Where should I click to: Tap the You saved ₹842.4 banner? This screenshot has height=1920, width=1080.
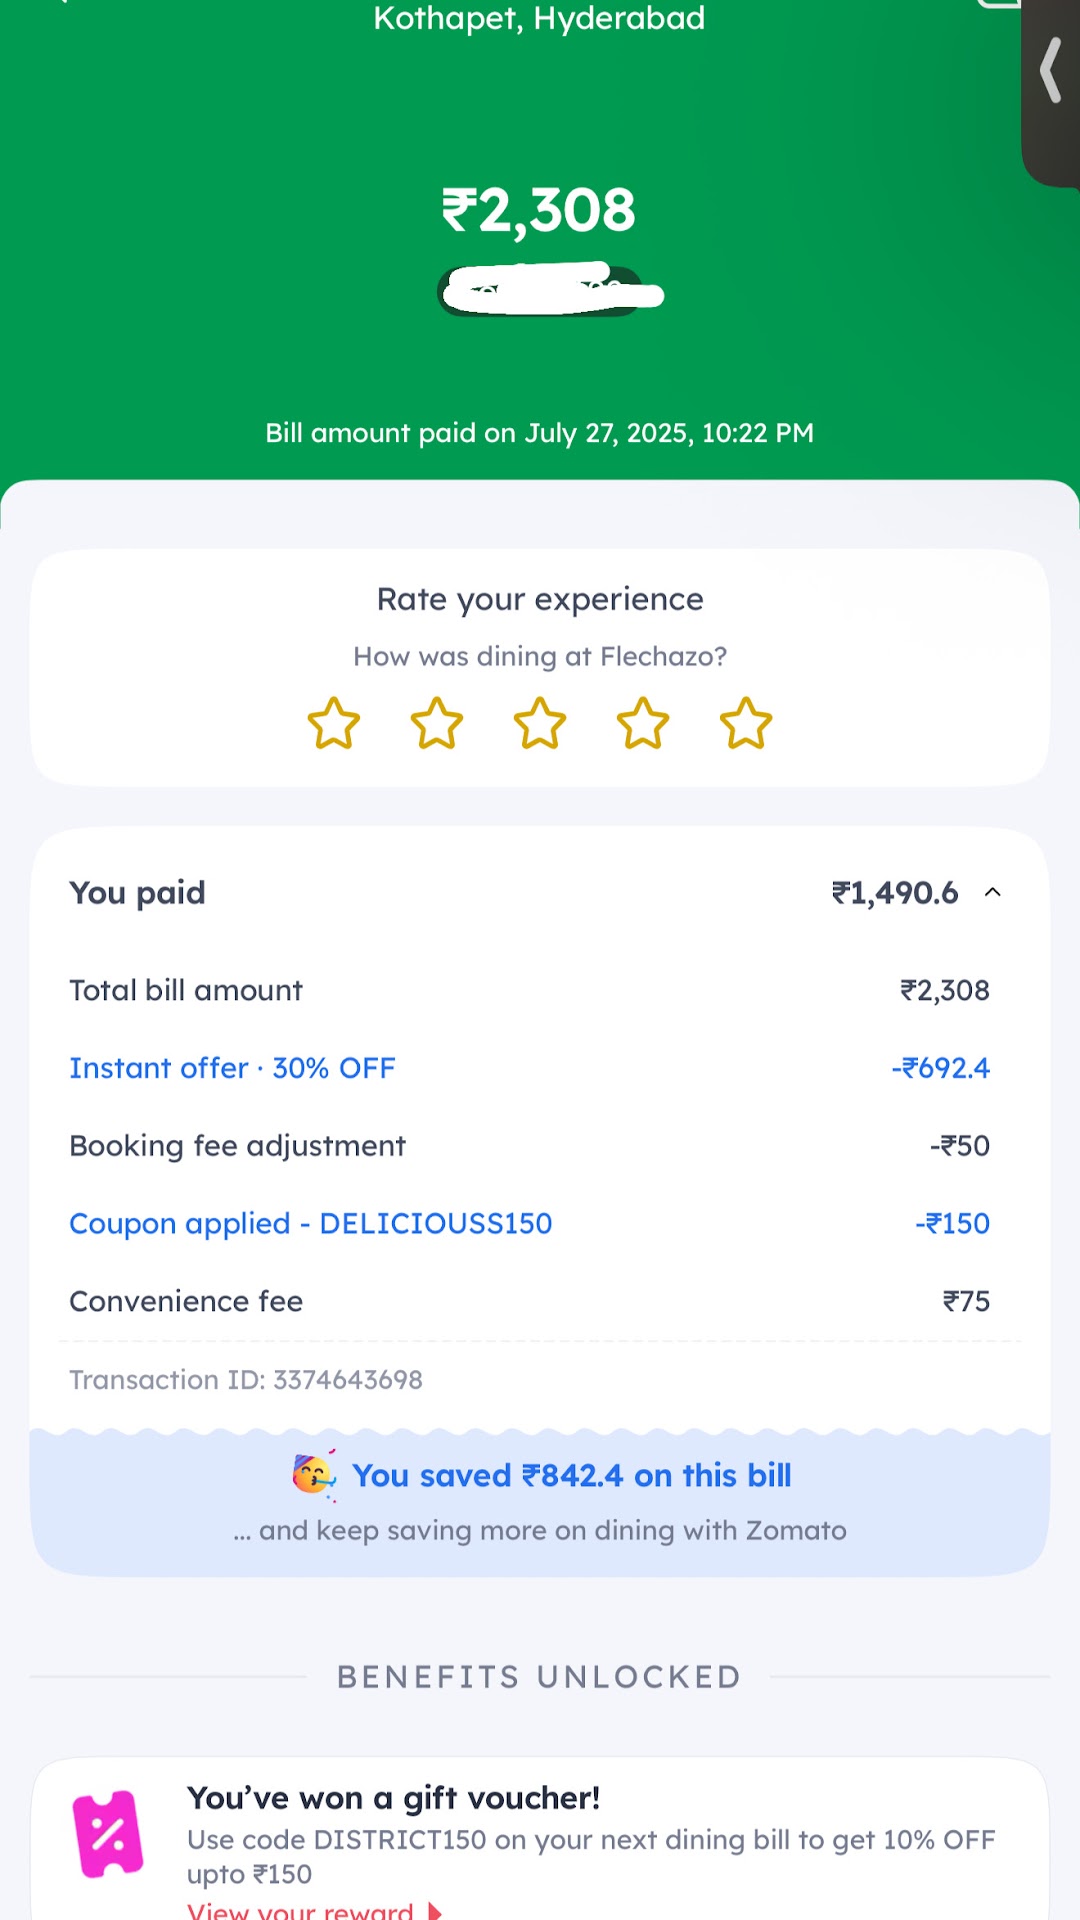(571, 1476)
